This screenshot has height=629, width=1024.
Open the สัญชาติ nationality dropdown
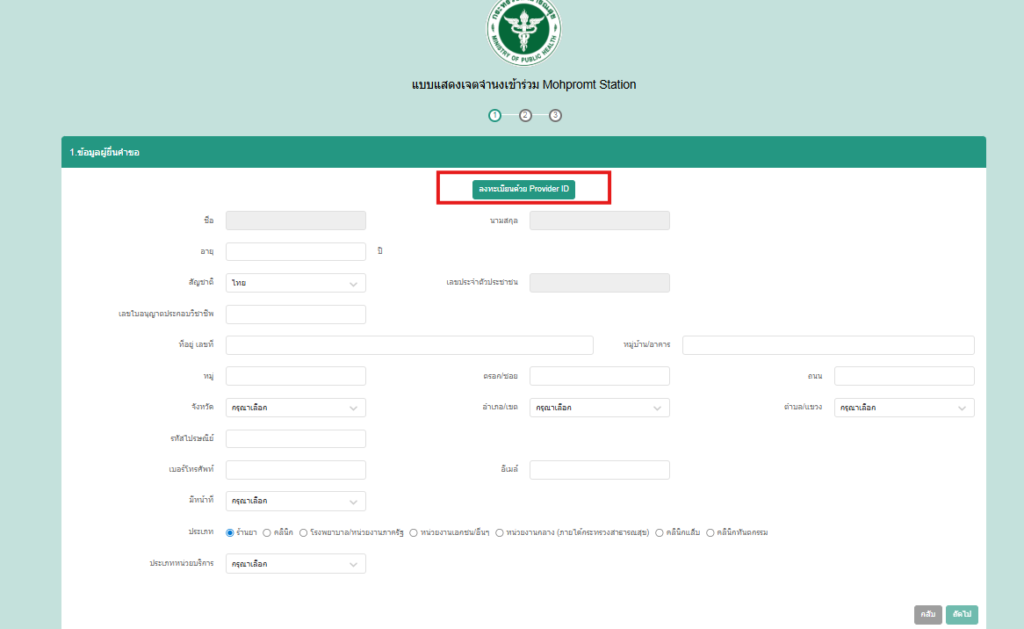coord(295,283)
